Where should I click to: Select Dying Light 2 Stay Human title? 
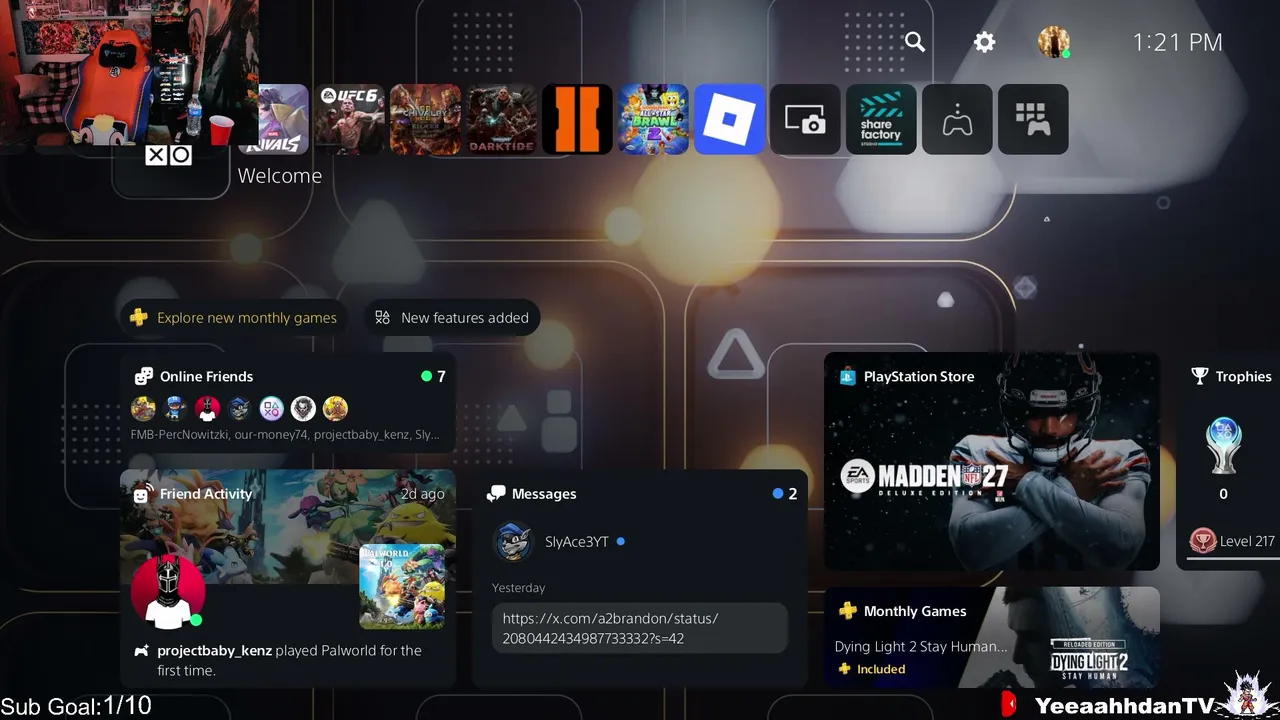pyautogui.click(x=921, y=646)
